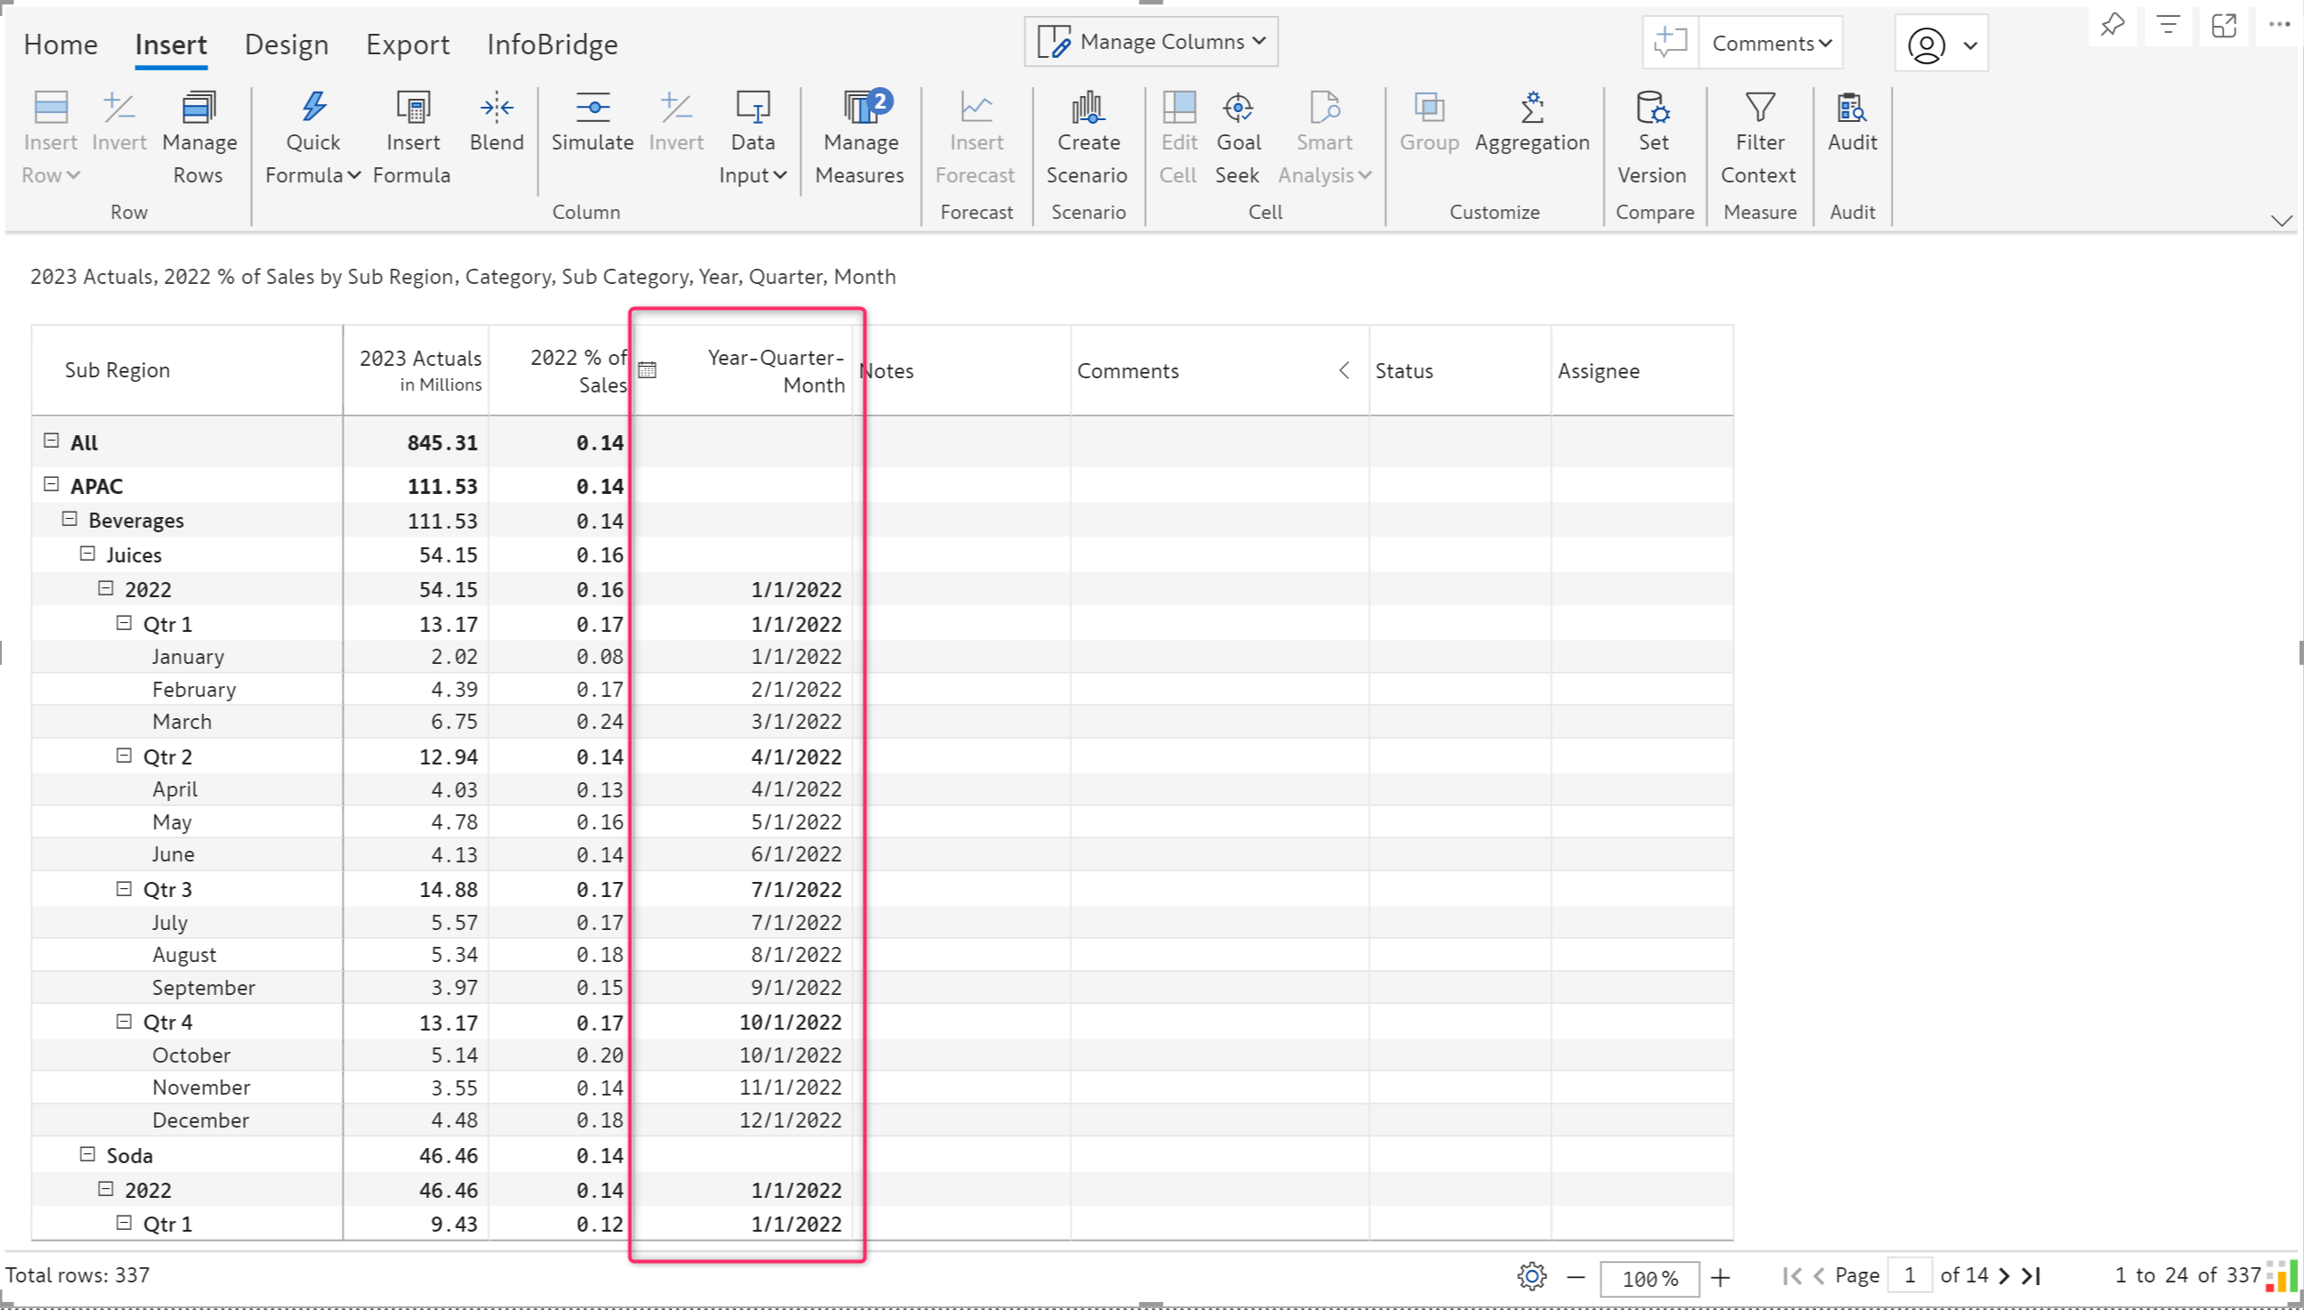Open the Set Version tool
Screen dimensions: 2304x1310
(1652, 108)
